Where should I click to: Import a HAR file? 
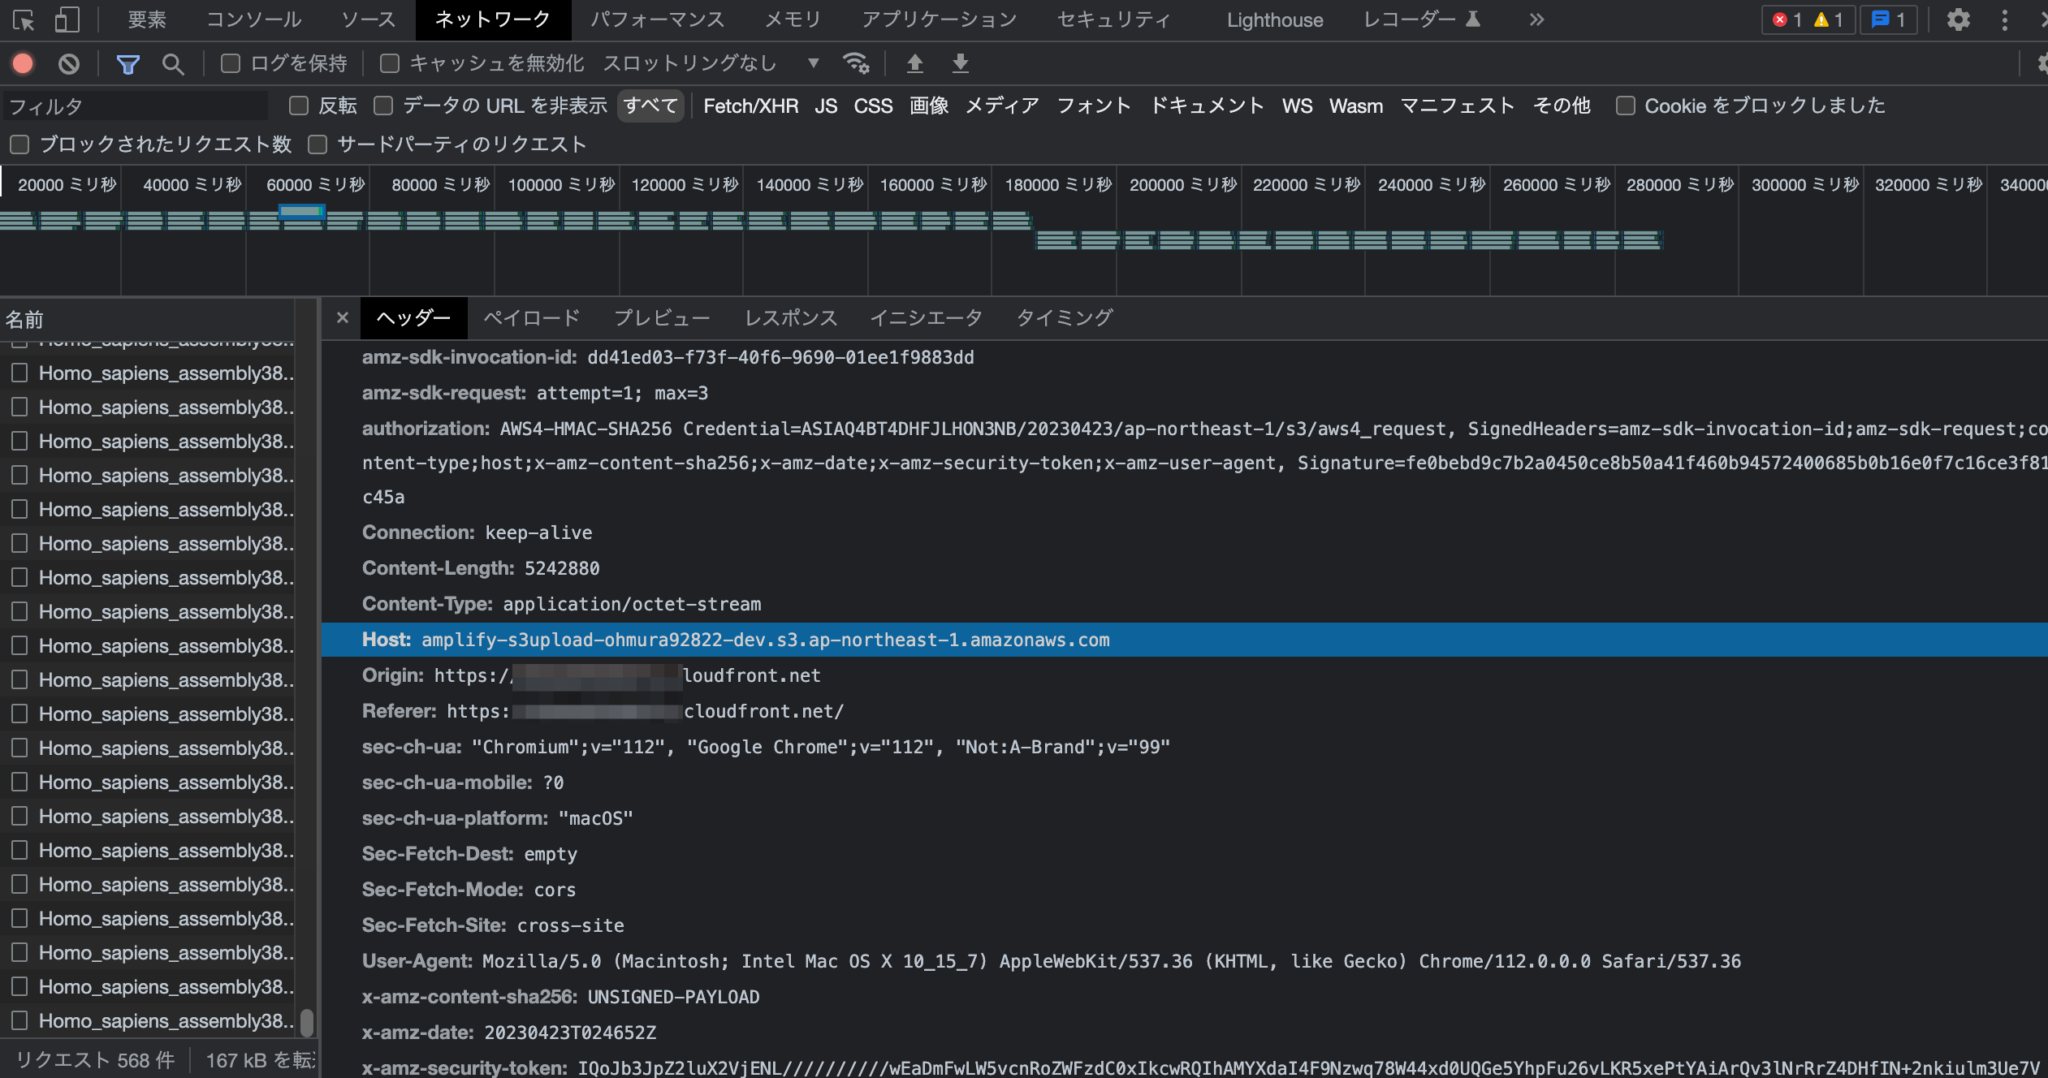click(x=914, y=62)
